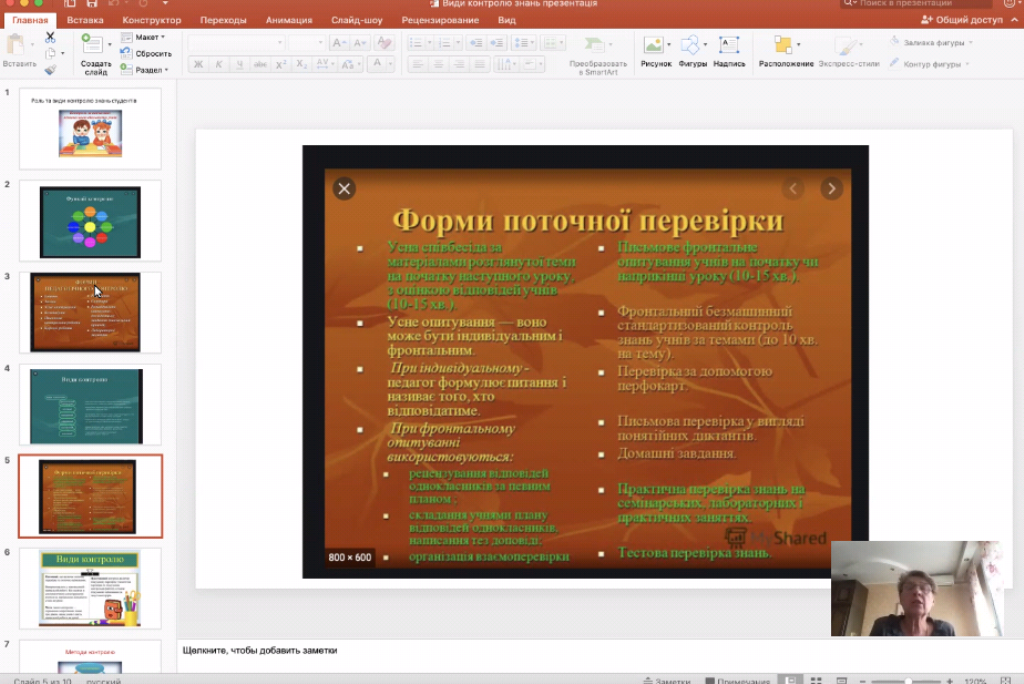Viewport: 1024px width, 684px height.
Task: Open the Анимация tab
Action: tap(289, 20)
